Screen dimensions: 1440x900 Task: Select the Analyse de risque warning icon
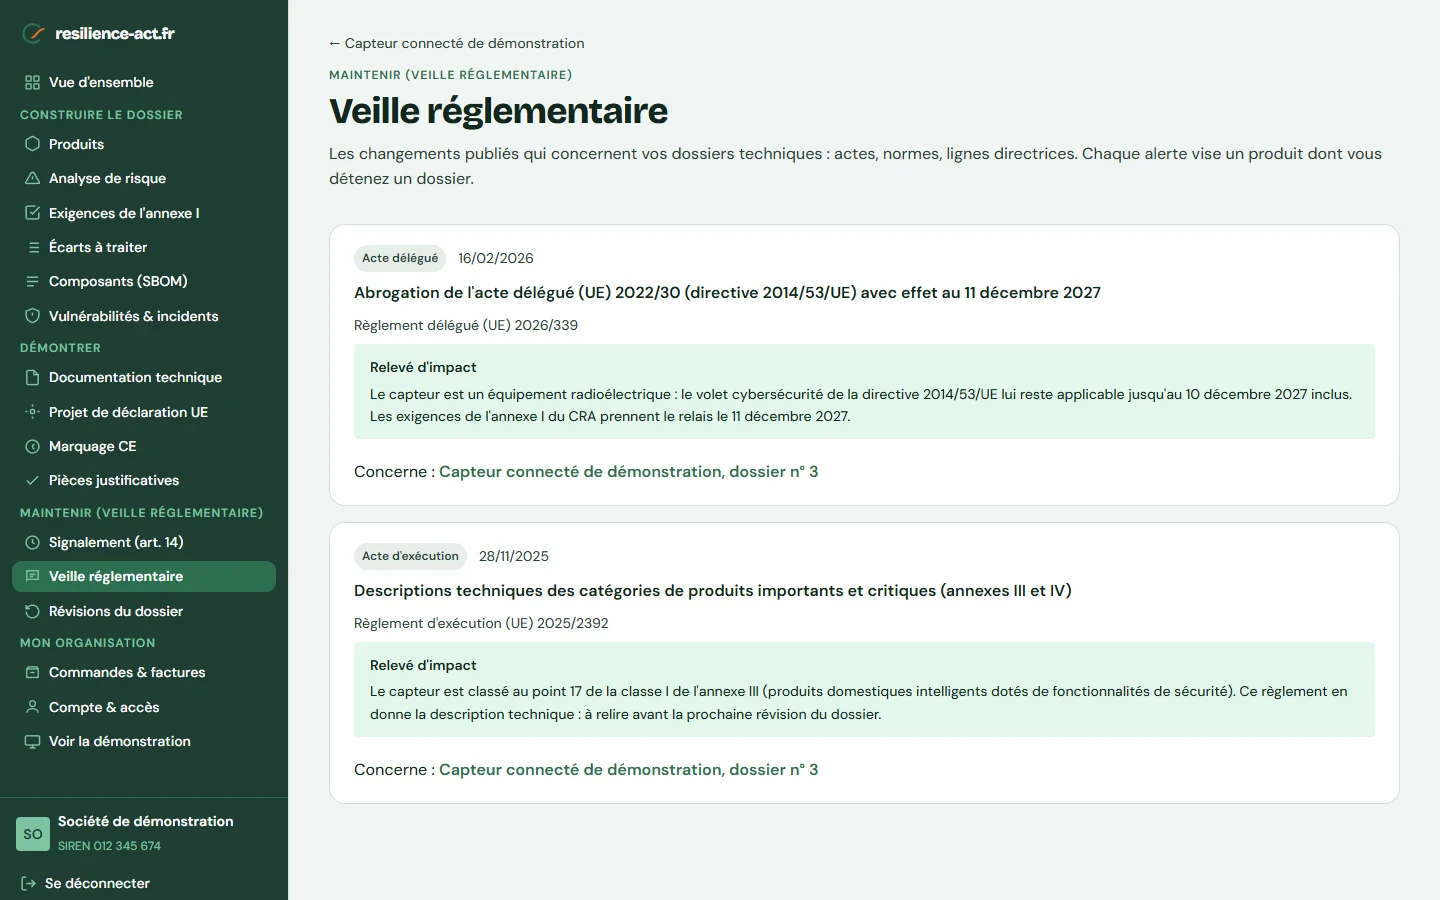32,178
